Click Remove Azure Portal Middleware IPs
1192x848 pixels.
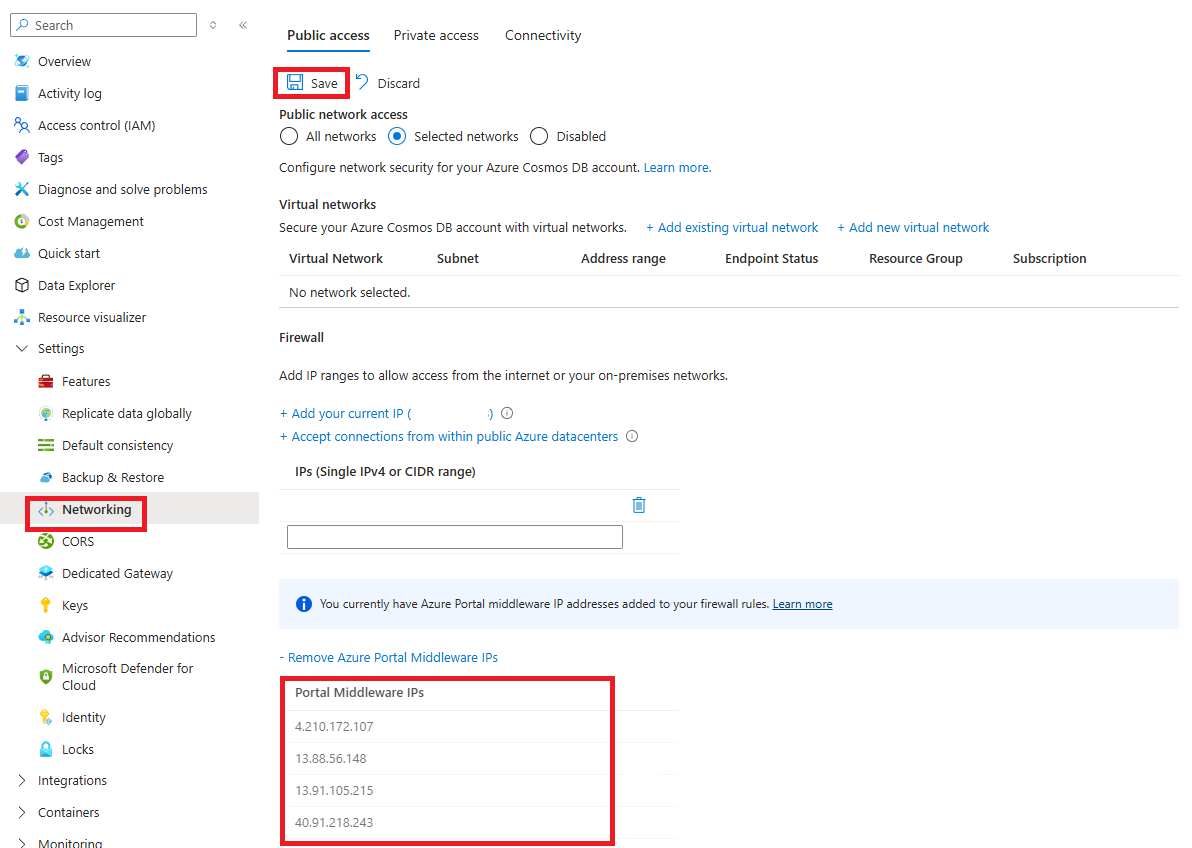click(389, 657)
